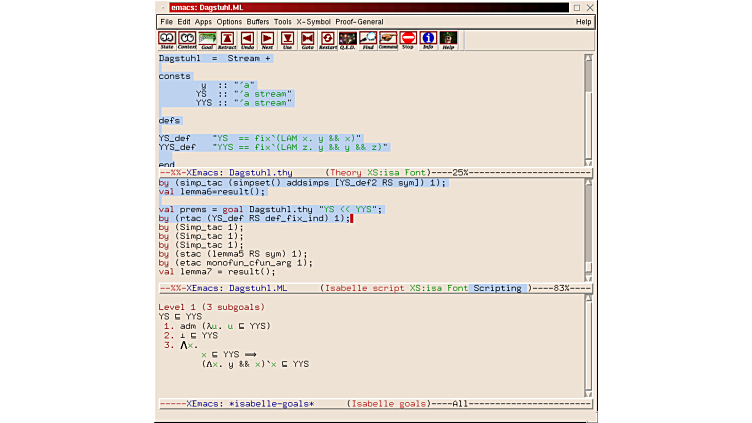752x423 pixels.
Task: Undo the last proof step
Action: point(247,39)
